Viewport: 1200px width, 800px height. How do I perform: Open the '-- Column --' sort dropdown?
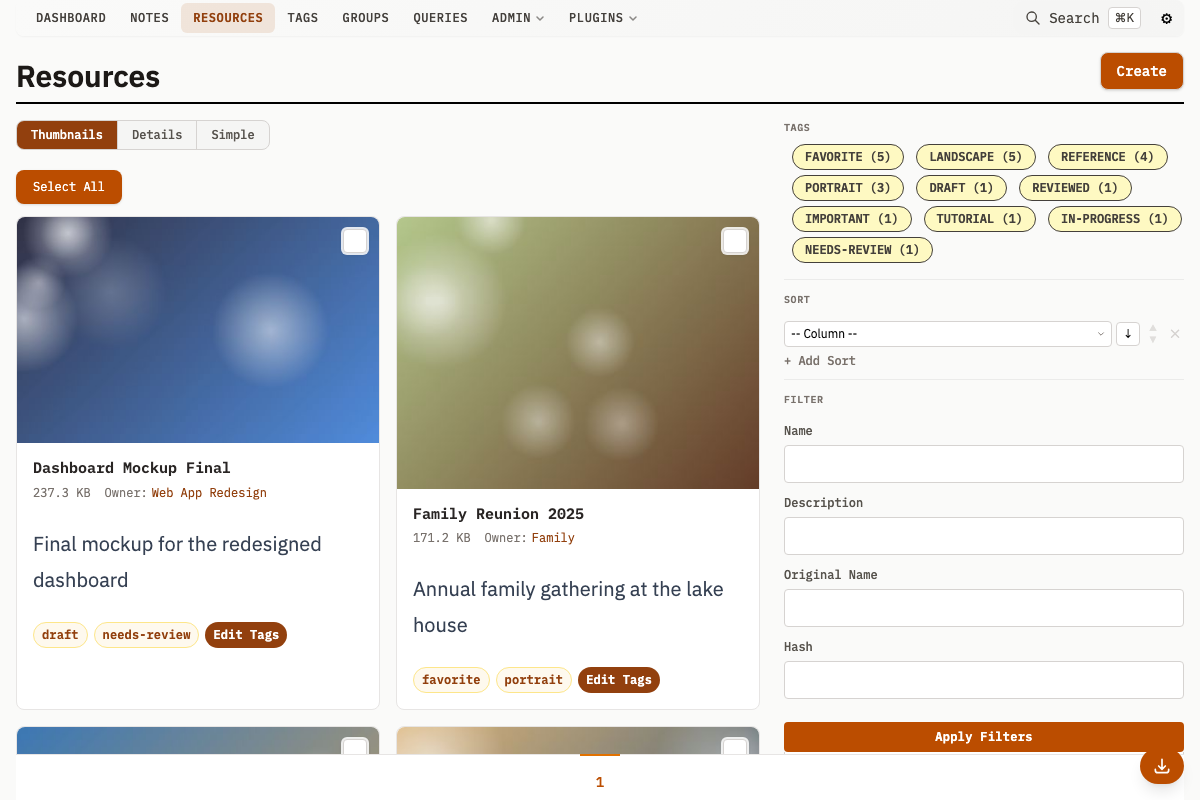coord(947,333)
